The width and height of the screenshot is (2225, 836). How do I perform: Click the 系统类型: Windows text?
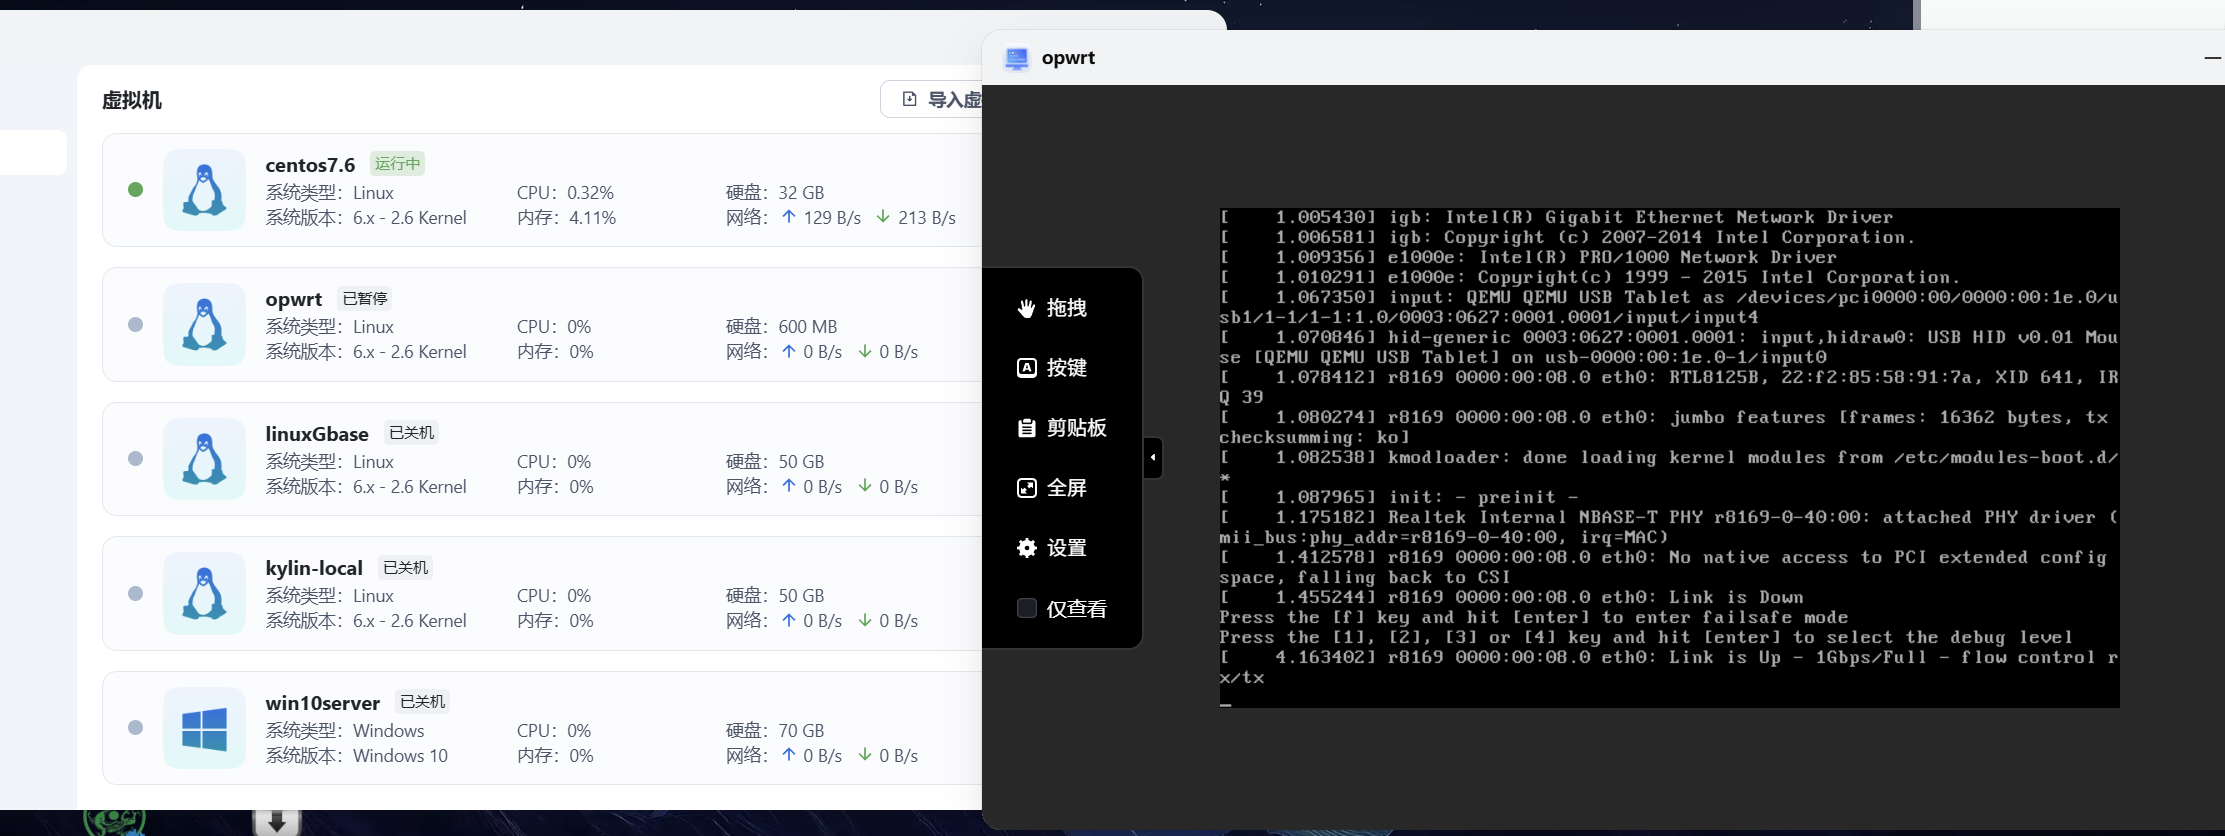tap(345, 731)
